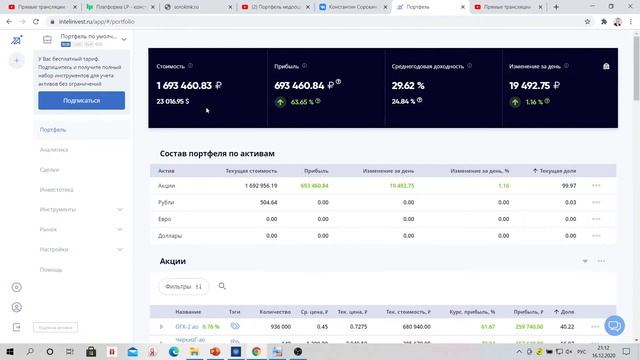
Task: Click ОГК-2 quantity 936 000
Action: (x=280, y=327)
